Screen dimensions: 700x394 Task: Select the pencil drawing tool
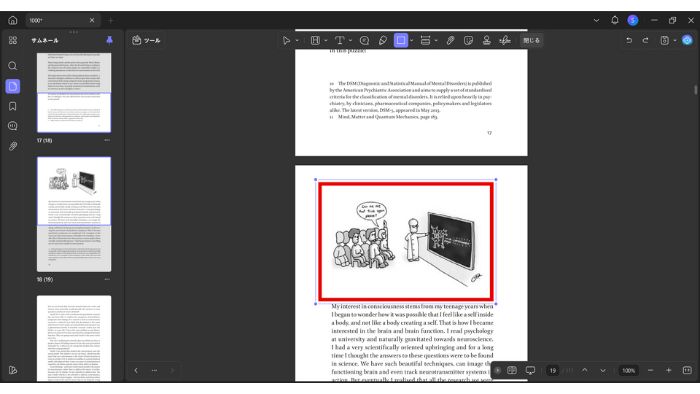(383, 40)
